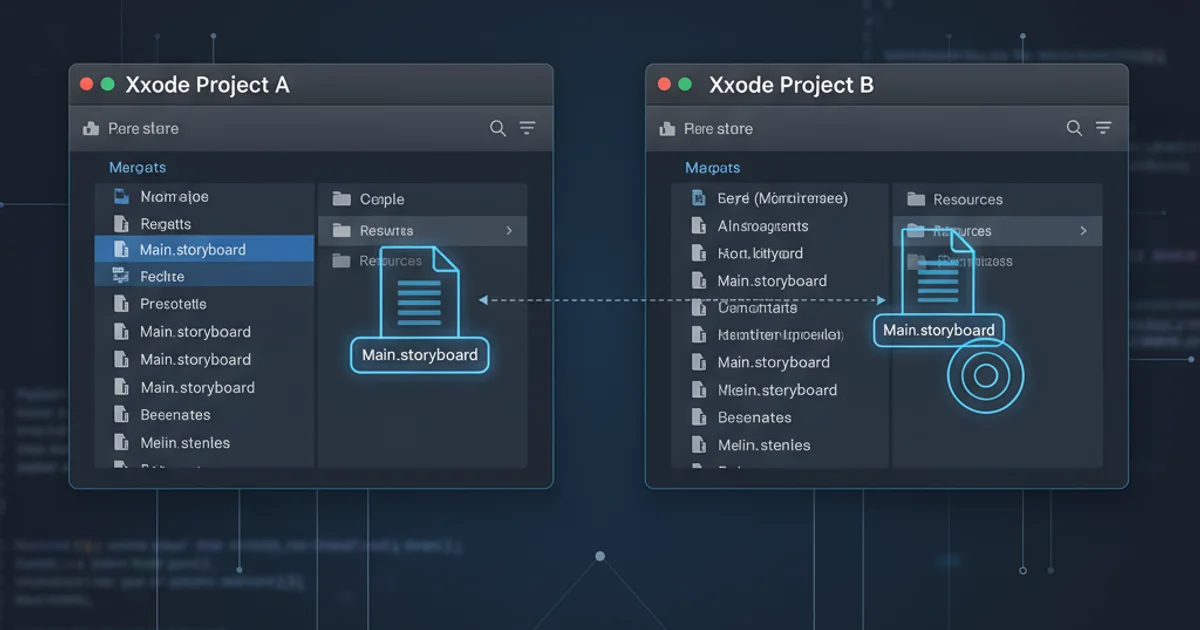Select Mkein.steryboard in Project B's list
Viewport: 1200px width, 630px height.
[x=777, y=390]
